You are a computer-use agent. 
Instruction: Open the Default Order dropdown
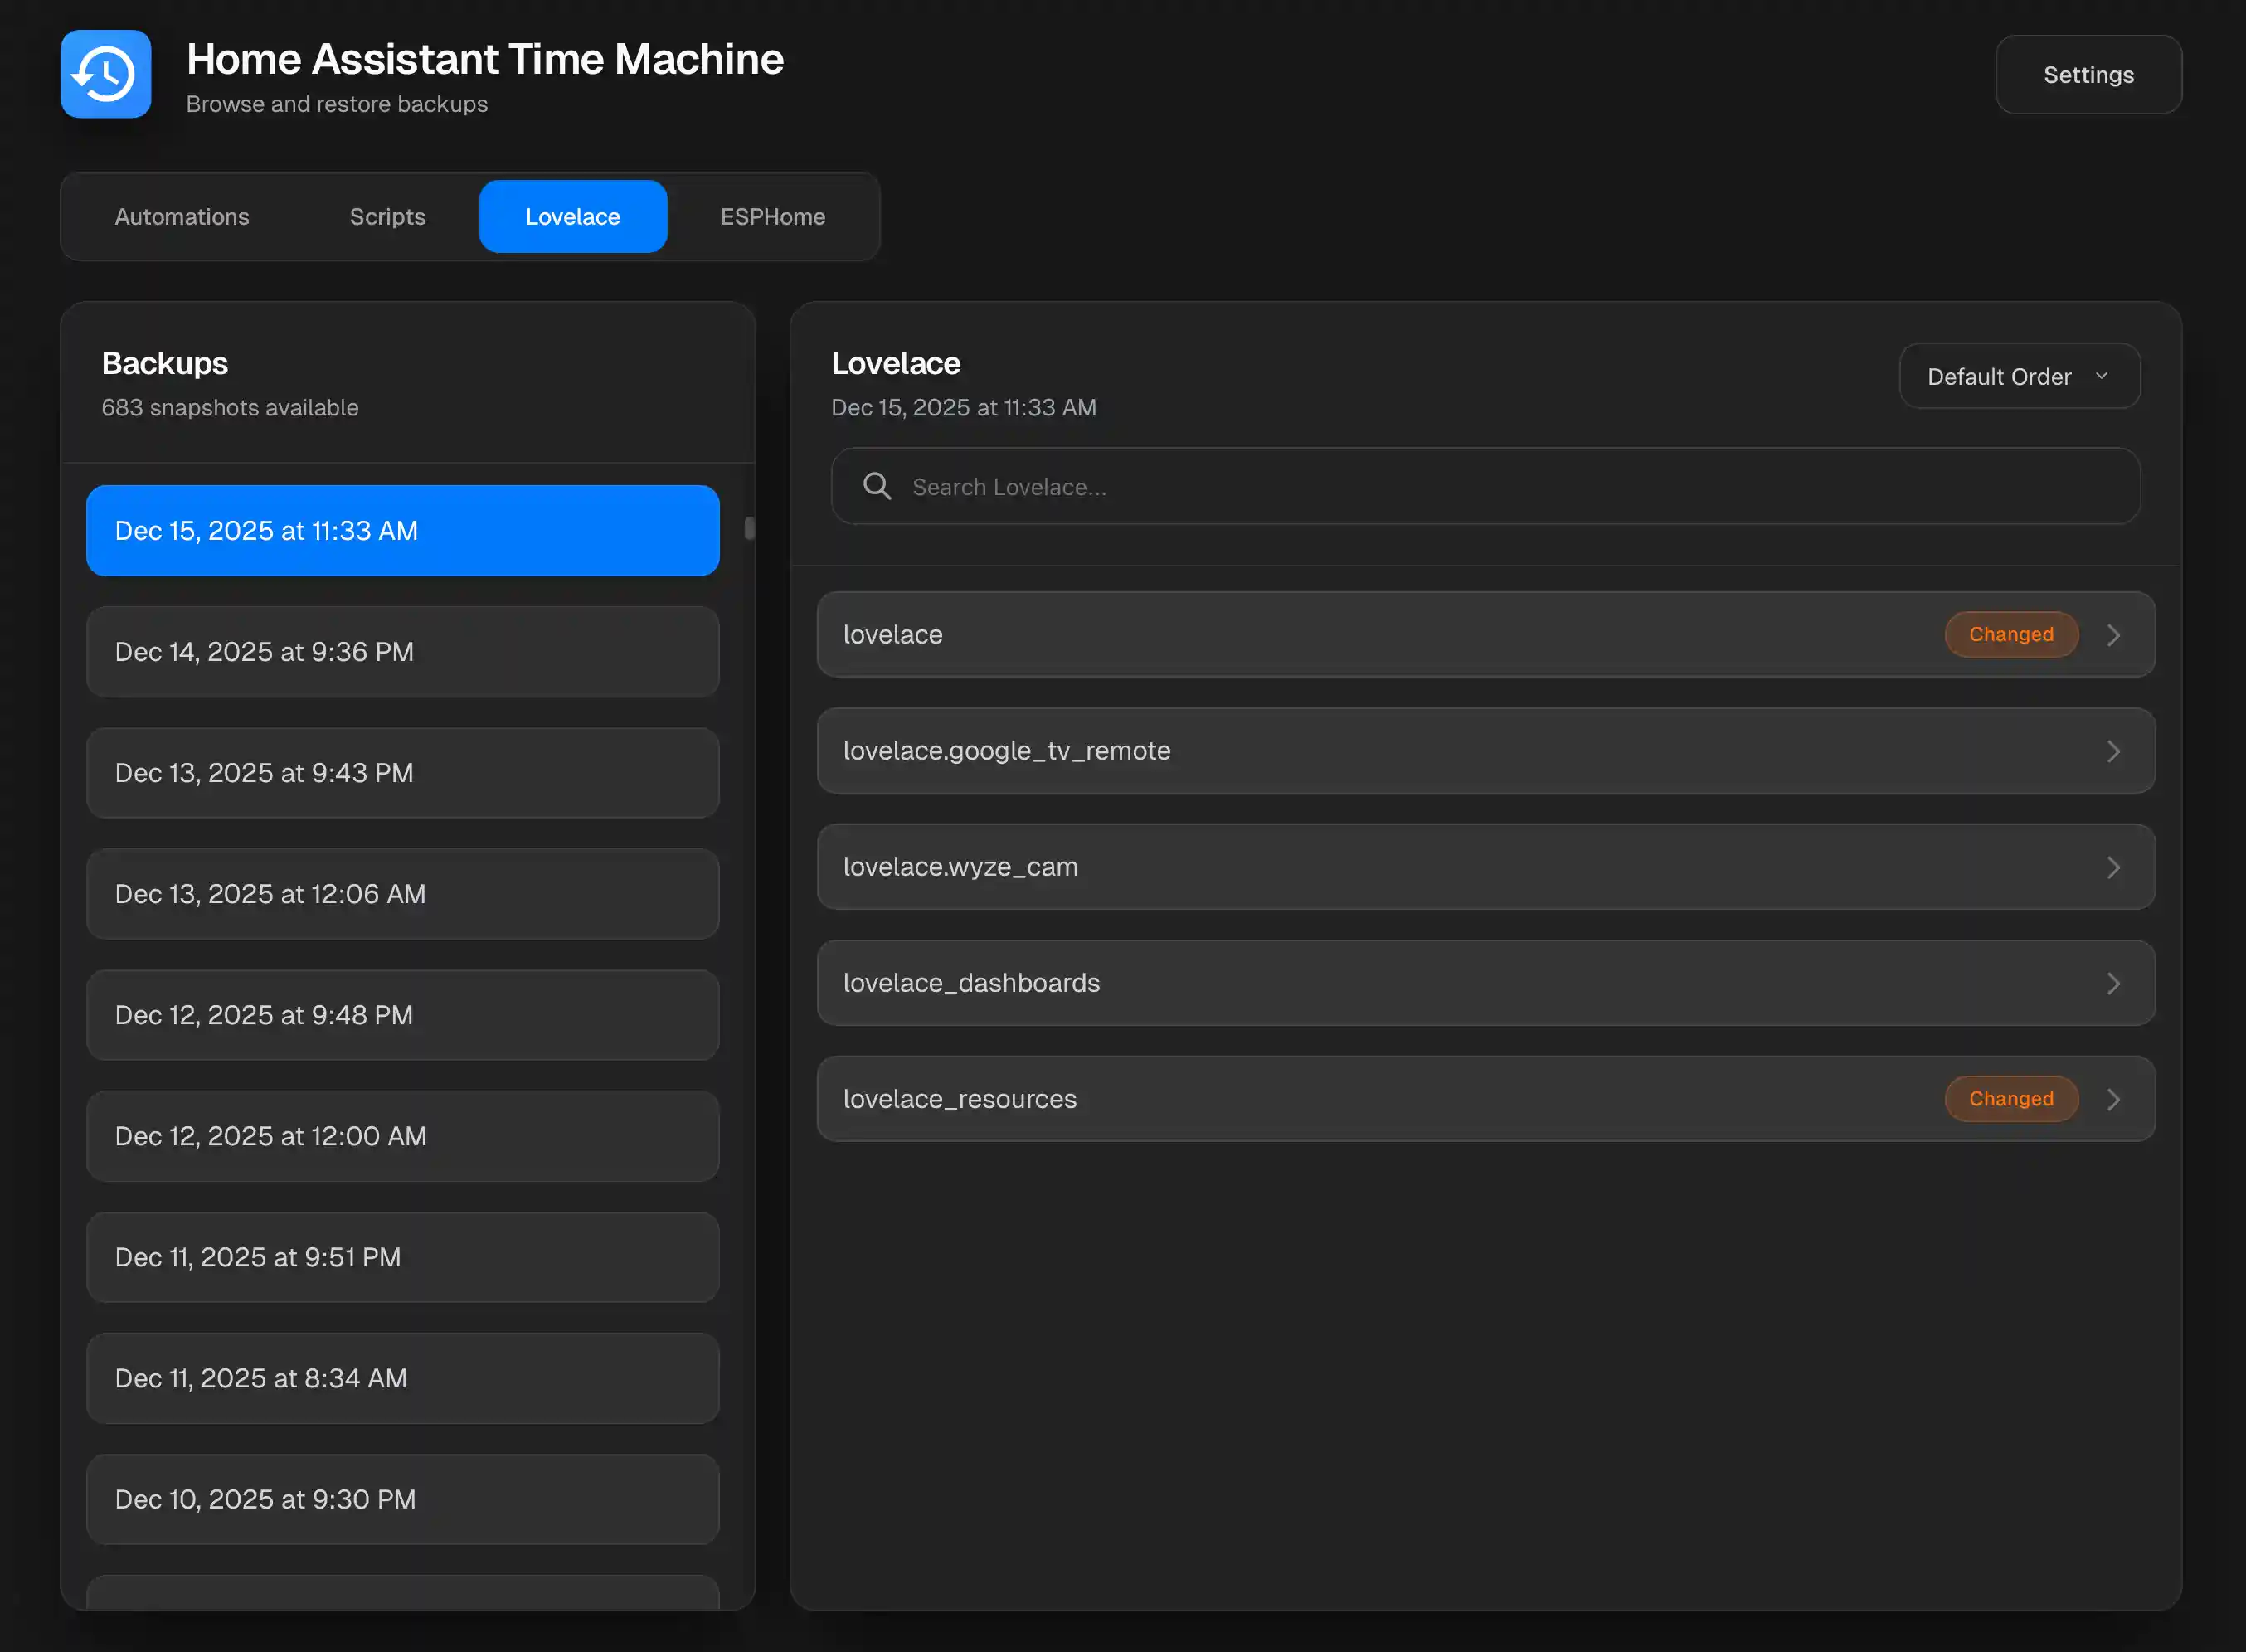pos(2019,376)
